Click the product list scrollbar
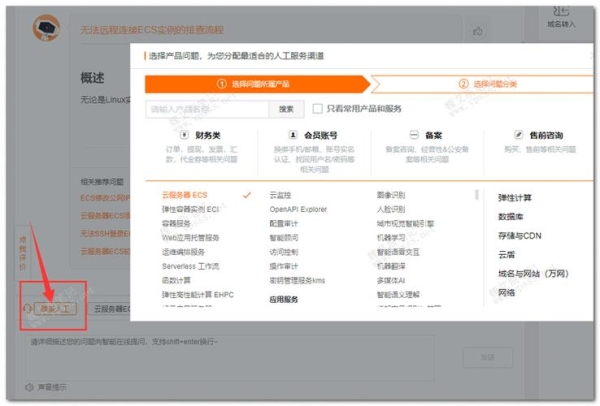This screenshot has height=406, width=600. click(477, 194)
